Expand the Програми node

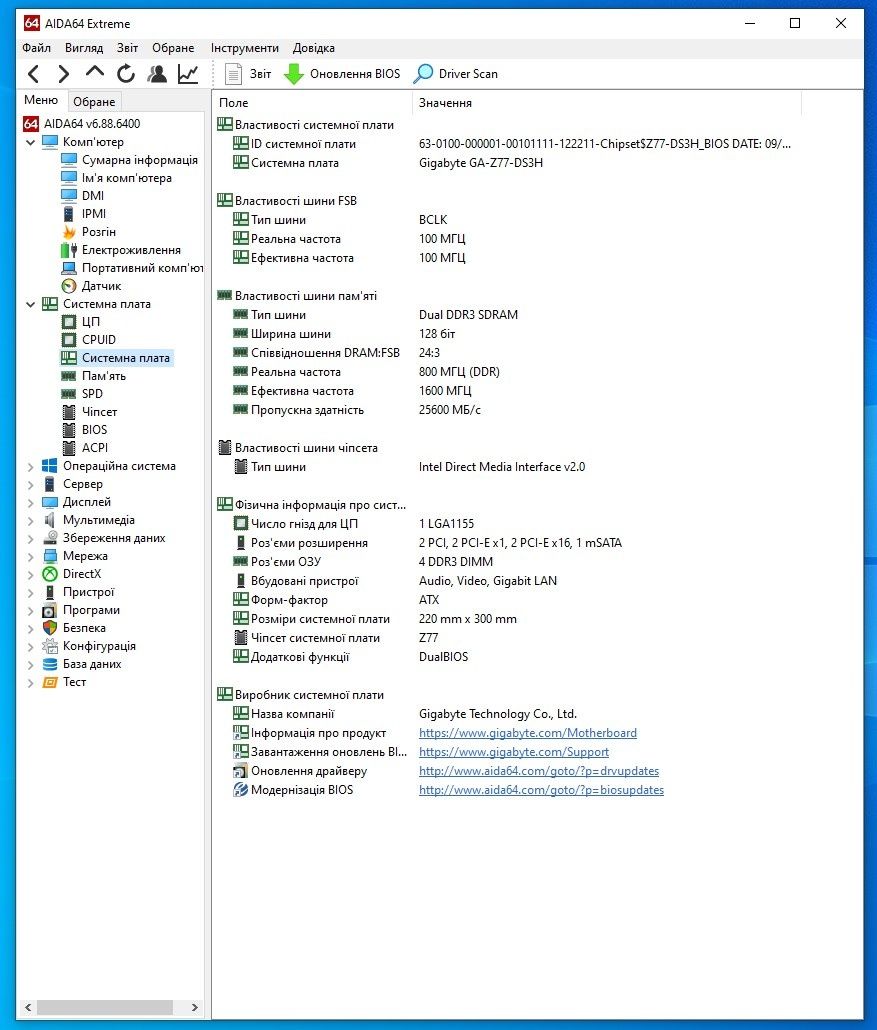tap(30, 610)
